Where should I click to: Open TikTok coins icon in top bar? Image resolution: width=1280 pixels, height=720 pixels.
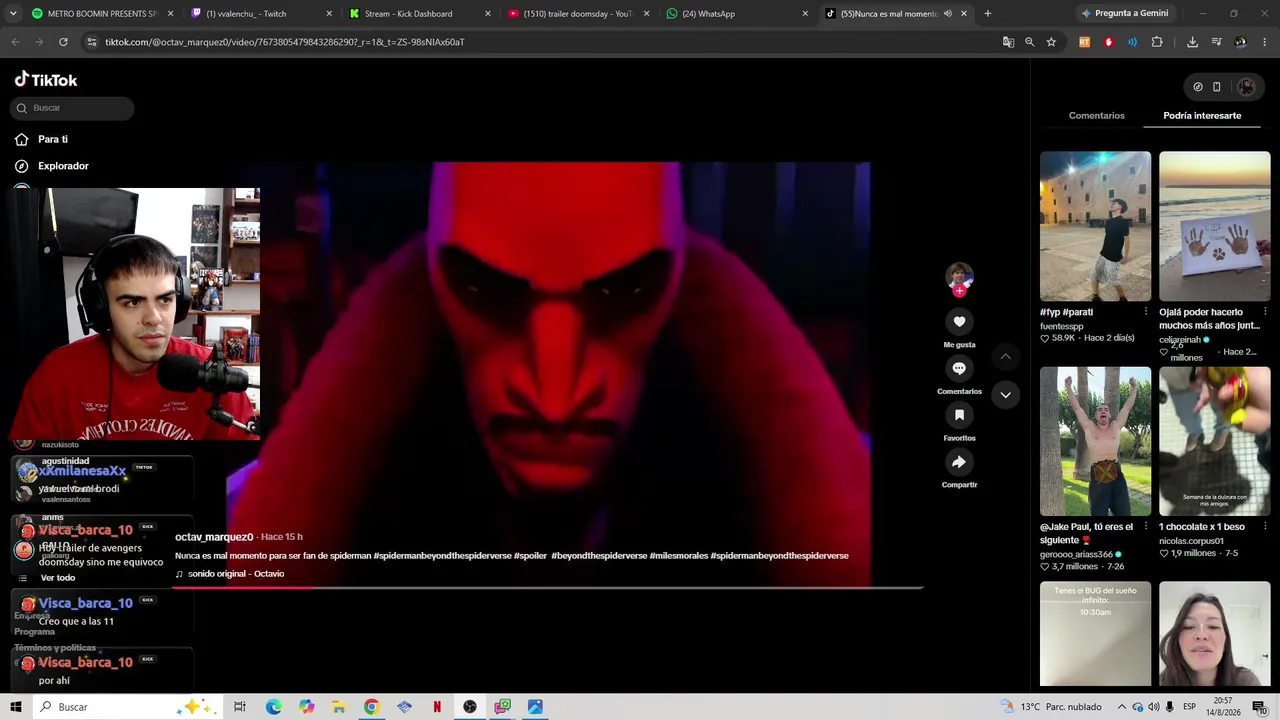pos(1198,87)
